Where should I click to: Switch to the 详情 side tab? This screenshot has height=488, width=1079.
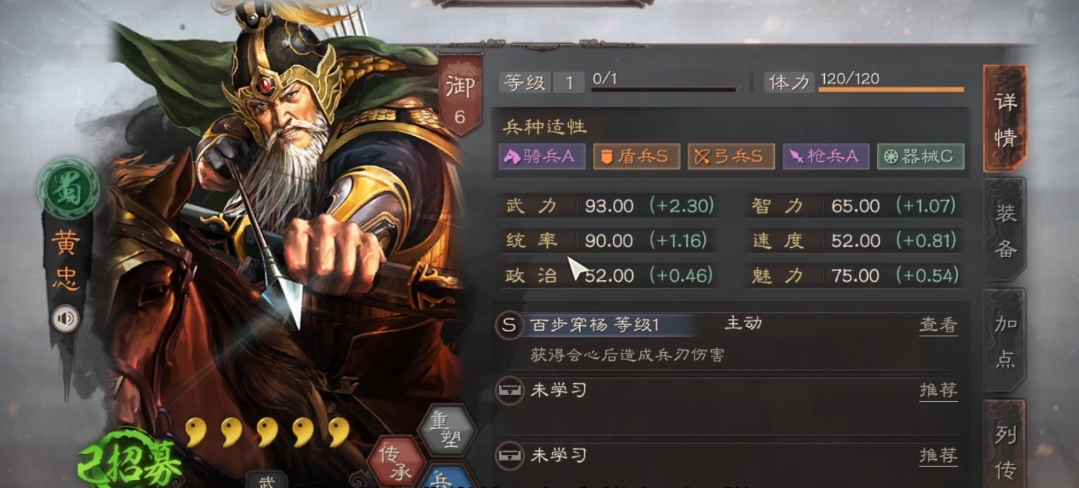tap(1005, 119)
